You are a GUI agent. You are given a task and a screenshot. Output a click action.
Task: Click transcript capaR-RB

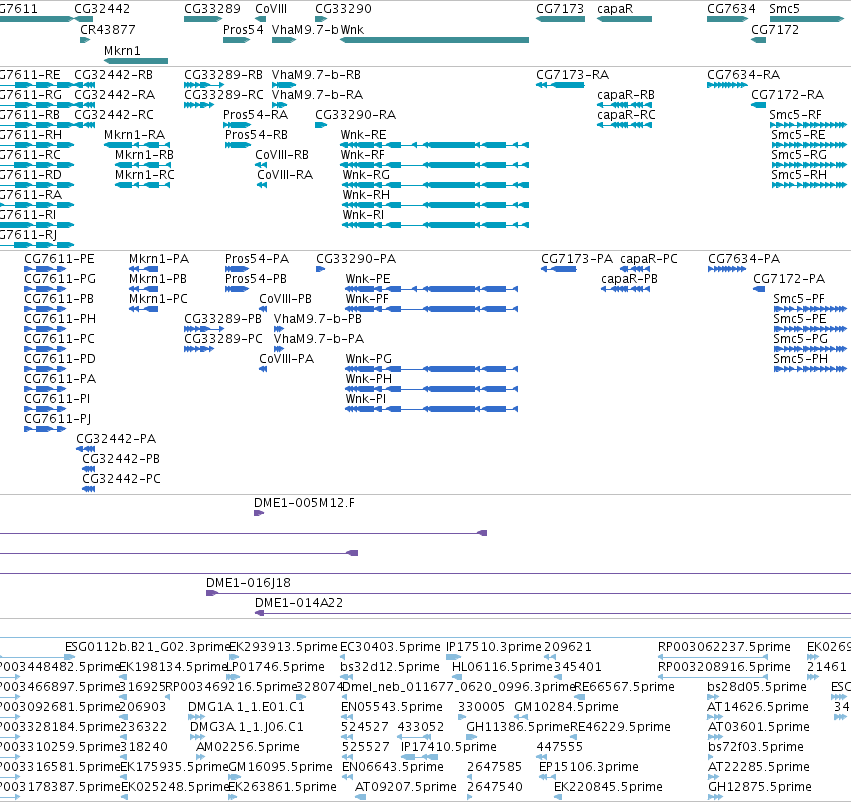(626, 94)
